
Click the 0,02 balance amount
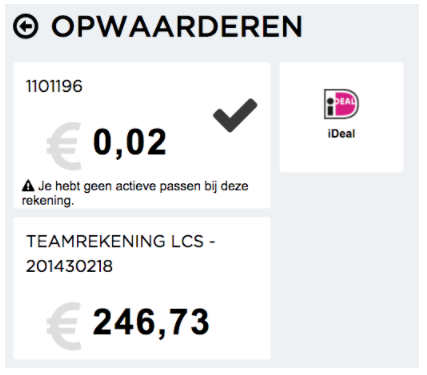click(x=129, y=143)
